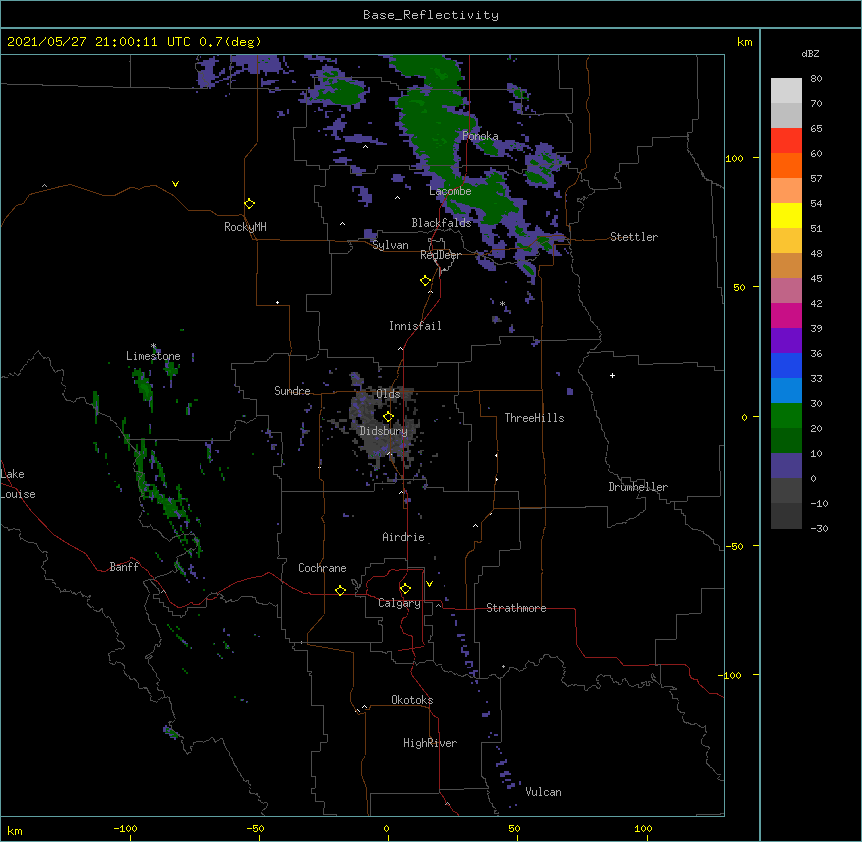Viewport: 862px width, 842px height.
Task: Click the 0 tick on bottom axis
Action: tap(386, 828)
